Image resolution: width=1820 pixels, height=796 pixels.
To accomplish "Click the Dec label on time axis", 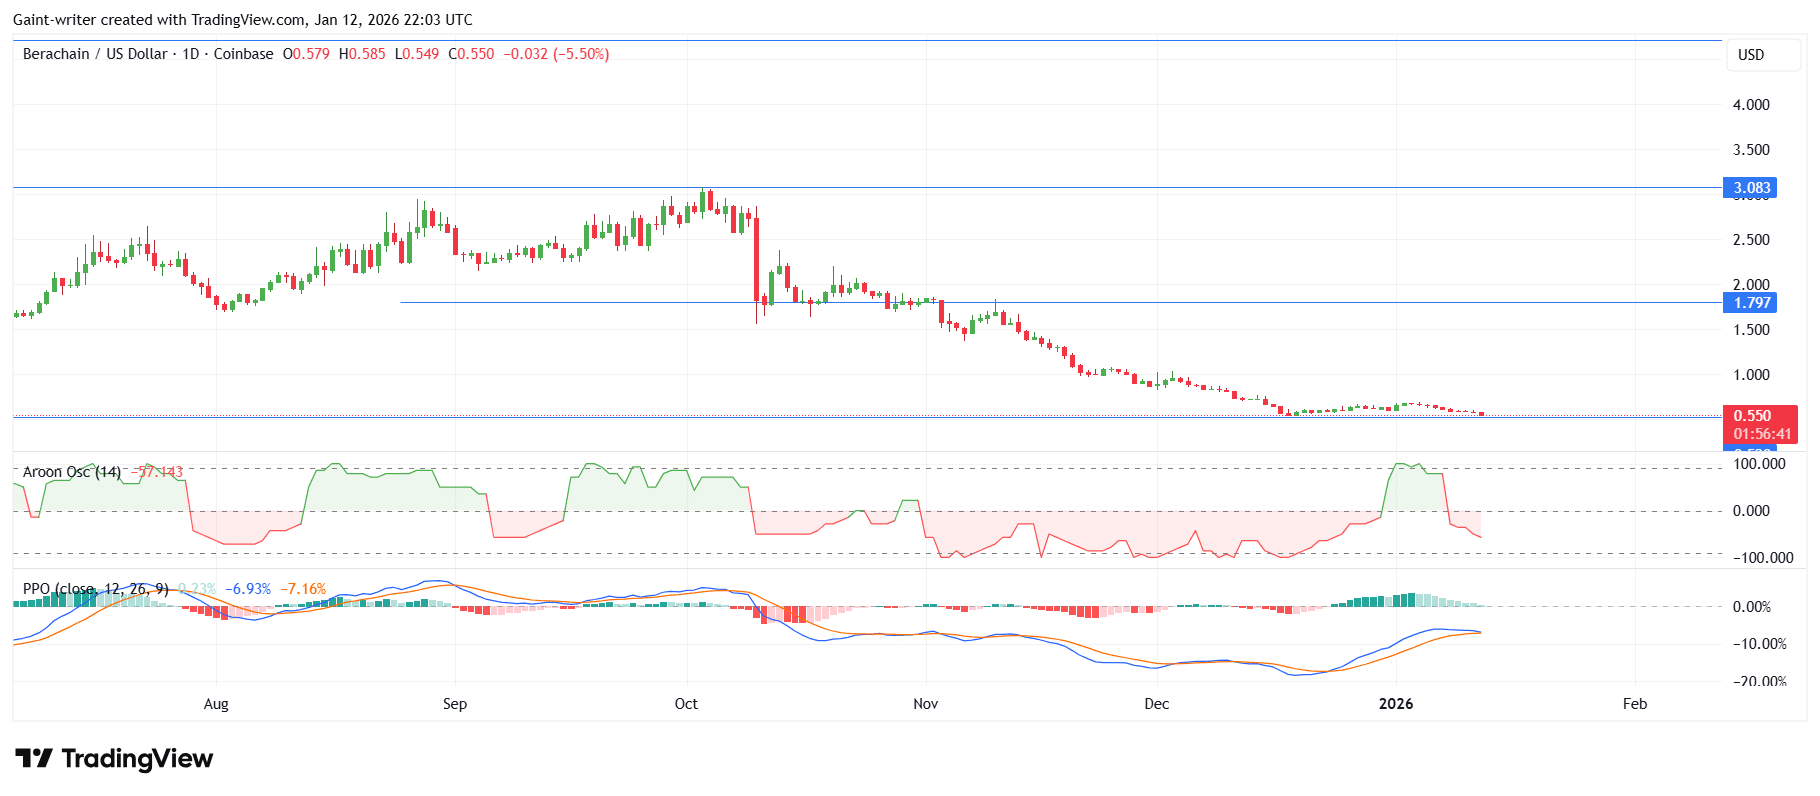I will (x=1157, y=704).
